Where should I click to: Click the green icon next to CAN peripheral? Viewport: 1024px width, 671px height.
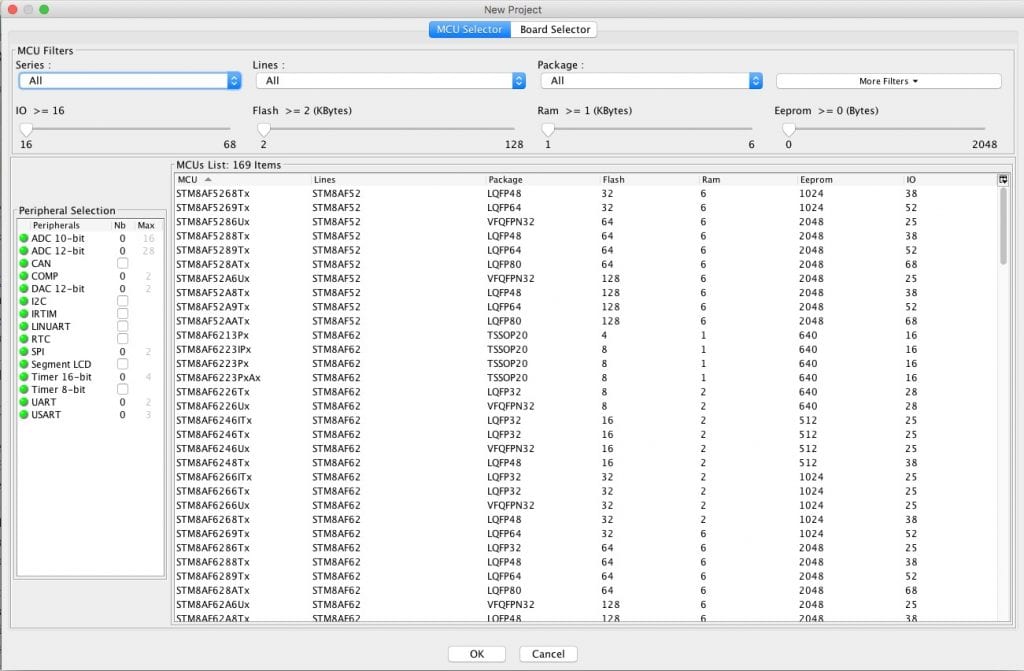point(25,264)
